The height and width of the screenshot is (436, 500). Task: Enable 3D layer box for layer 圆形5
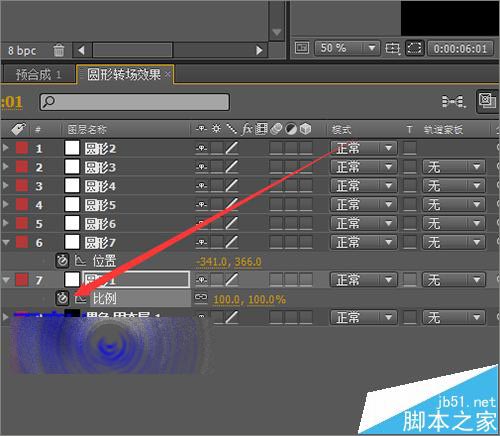coord(305,204)
